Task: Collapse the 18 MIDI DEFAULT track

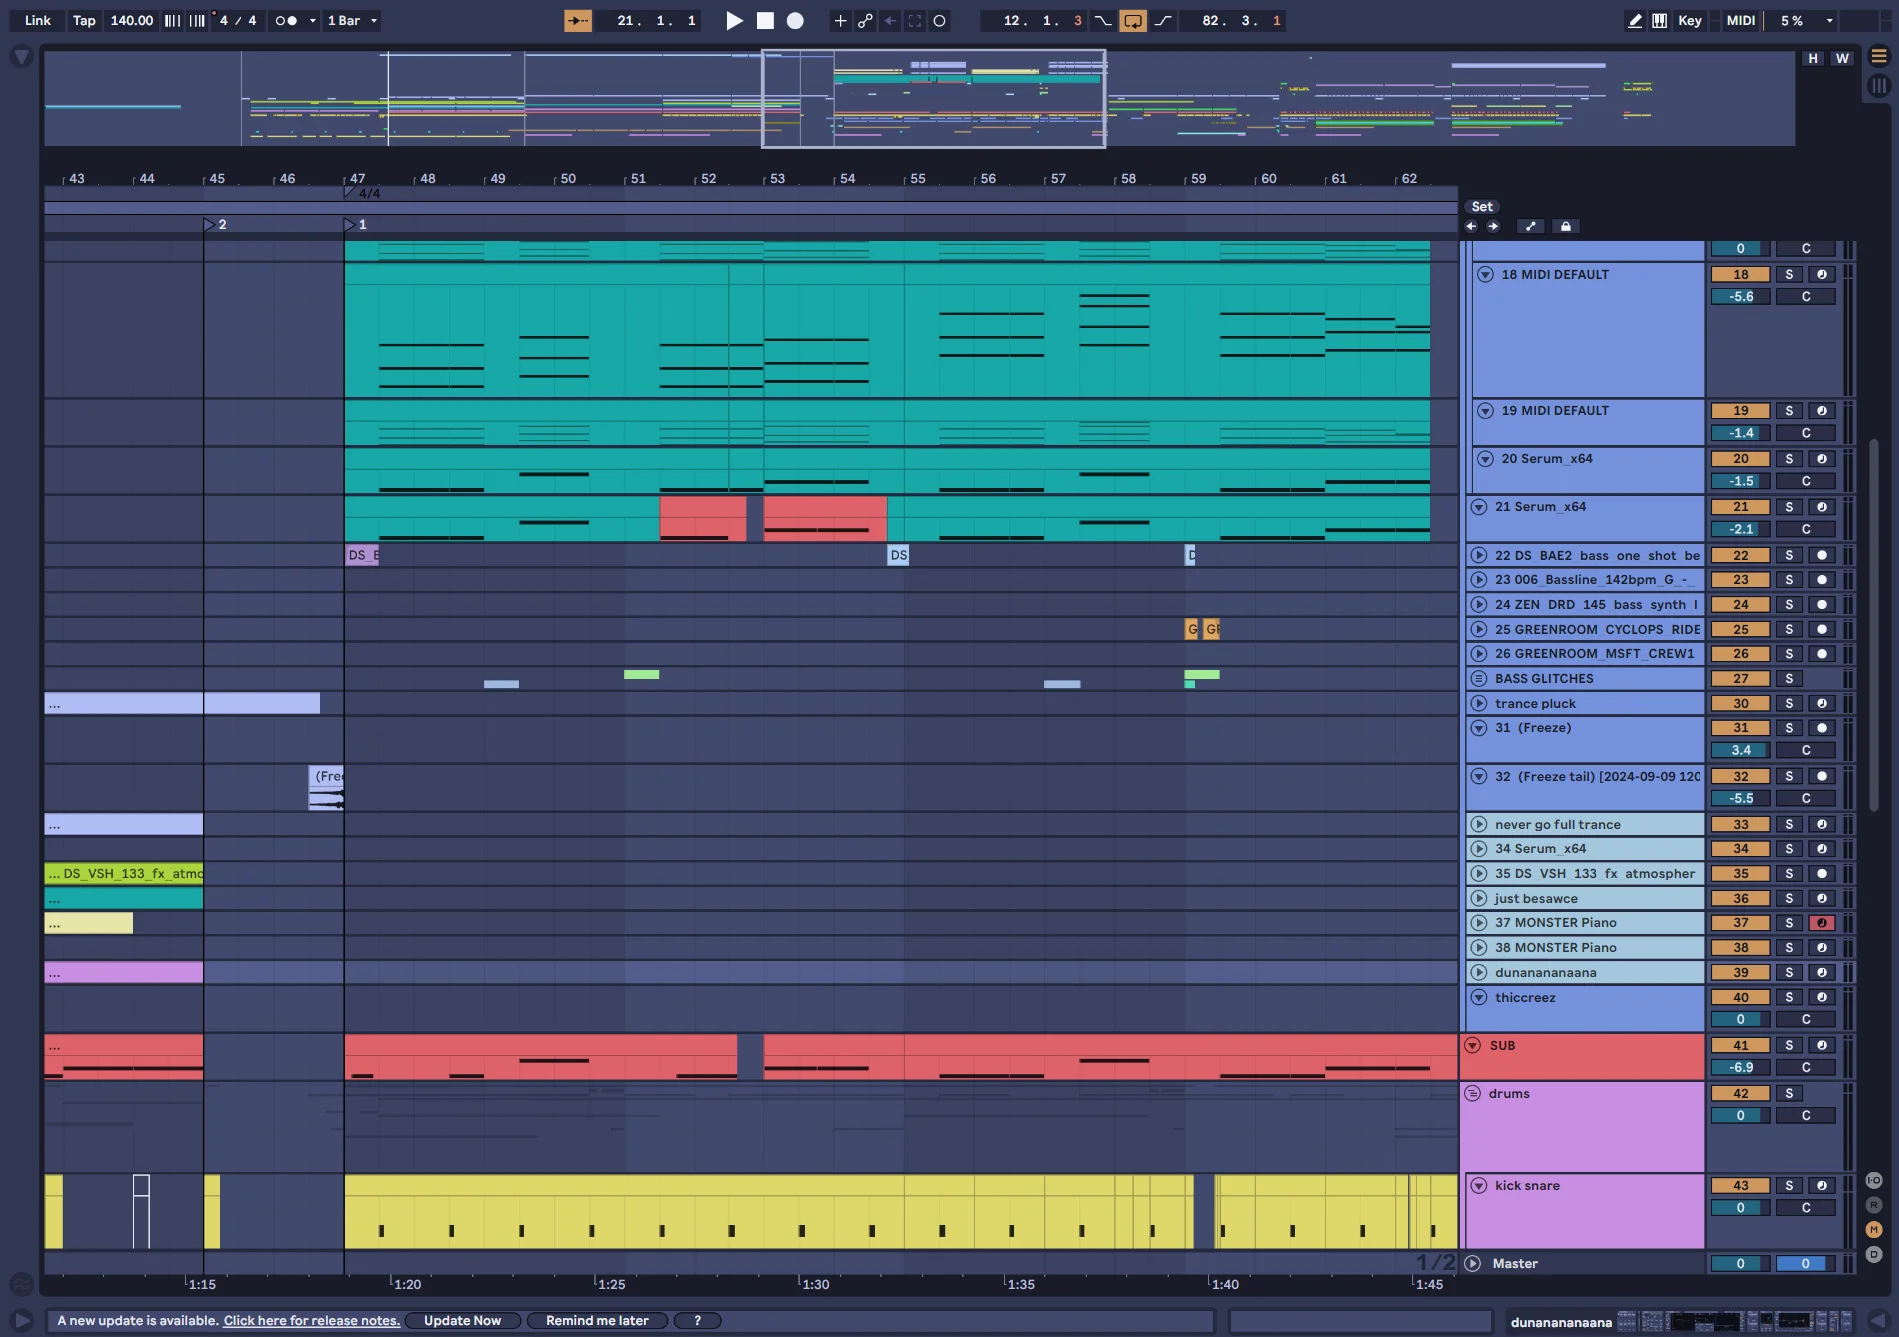Action: (x=1485, y=274)
